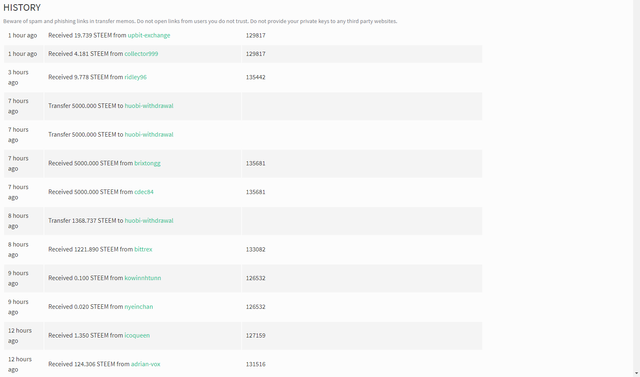Click 'Received 9.778 STEEM from' text
Image resolution: width=640 pixels, height=377 pixels.
(x=86, y=77)
